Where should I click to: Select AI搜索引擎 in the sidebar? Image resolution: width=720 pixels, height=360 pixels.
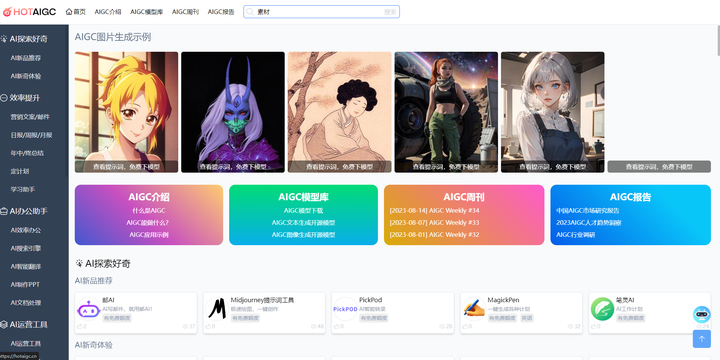[x=26, y=248]
